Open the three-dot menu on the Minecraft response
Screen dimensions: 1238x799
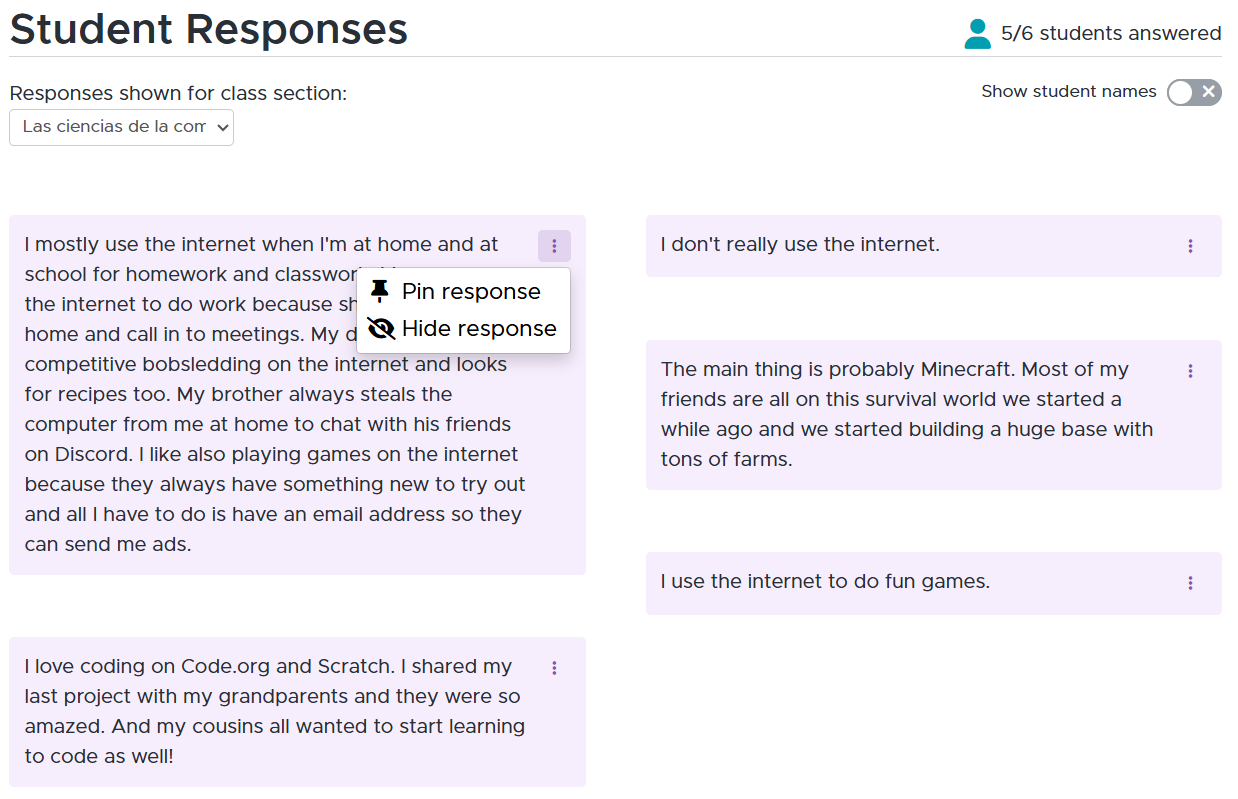point(1190,371)
